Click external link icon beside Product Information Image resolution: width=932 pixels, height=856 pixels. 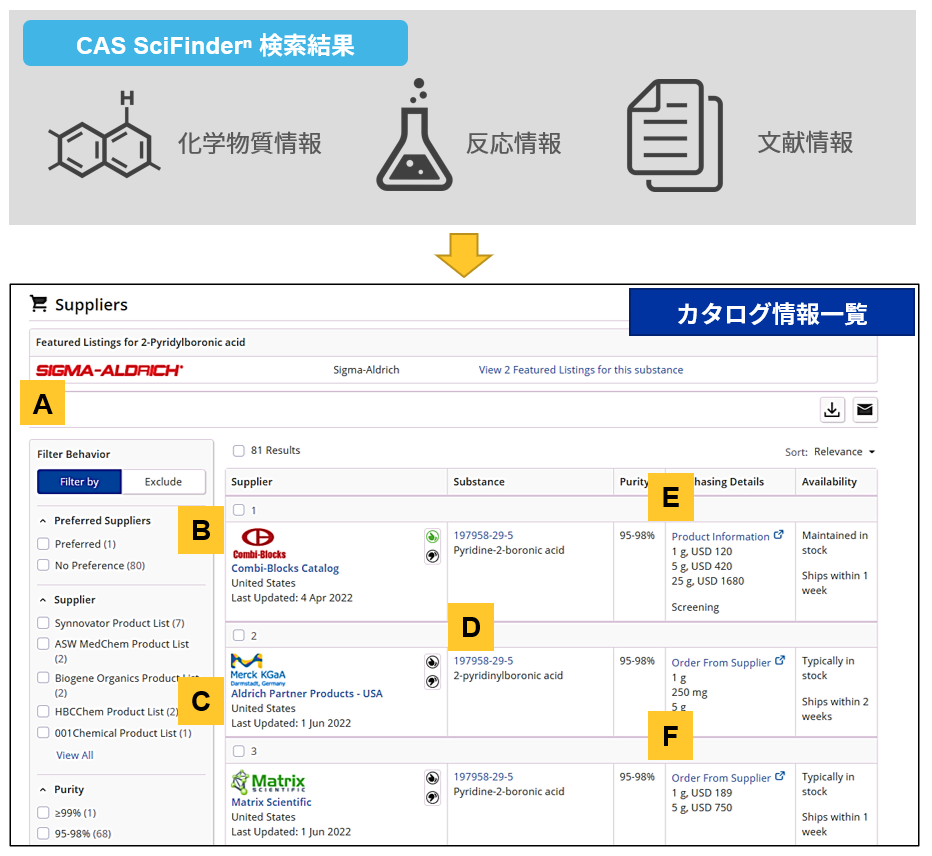click(779, 536)
